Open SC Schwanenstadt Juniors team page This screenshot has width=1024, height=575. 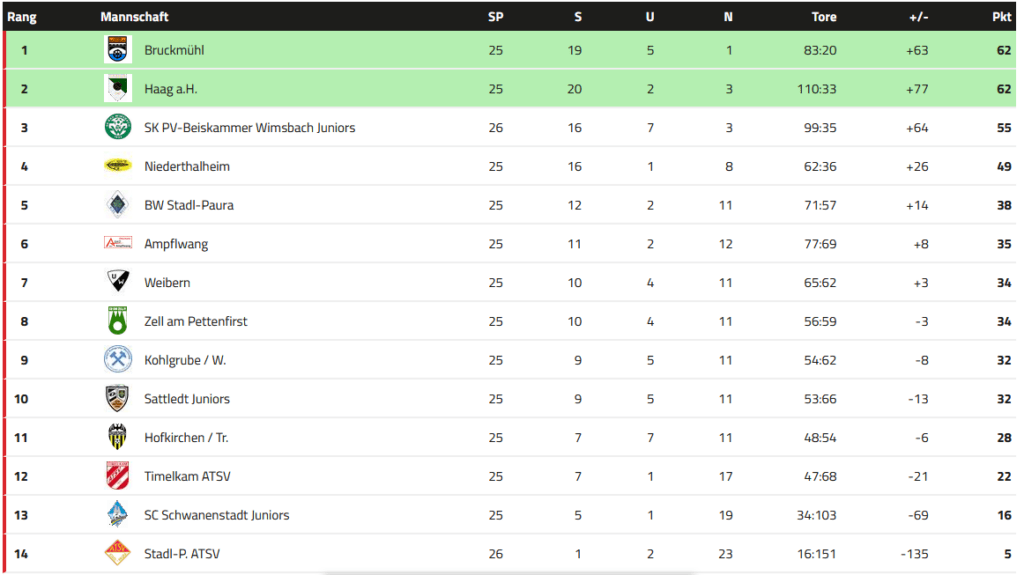click(216, 515)
